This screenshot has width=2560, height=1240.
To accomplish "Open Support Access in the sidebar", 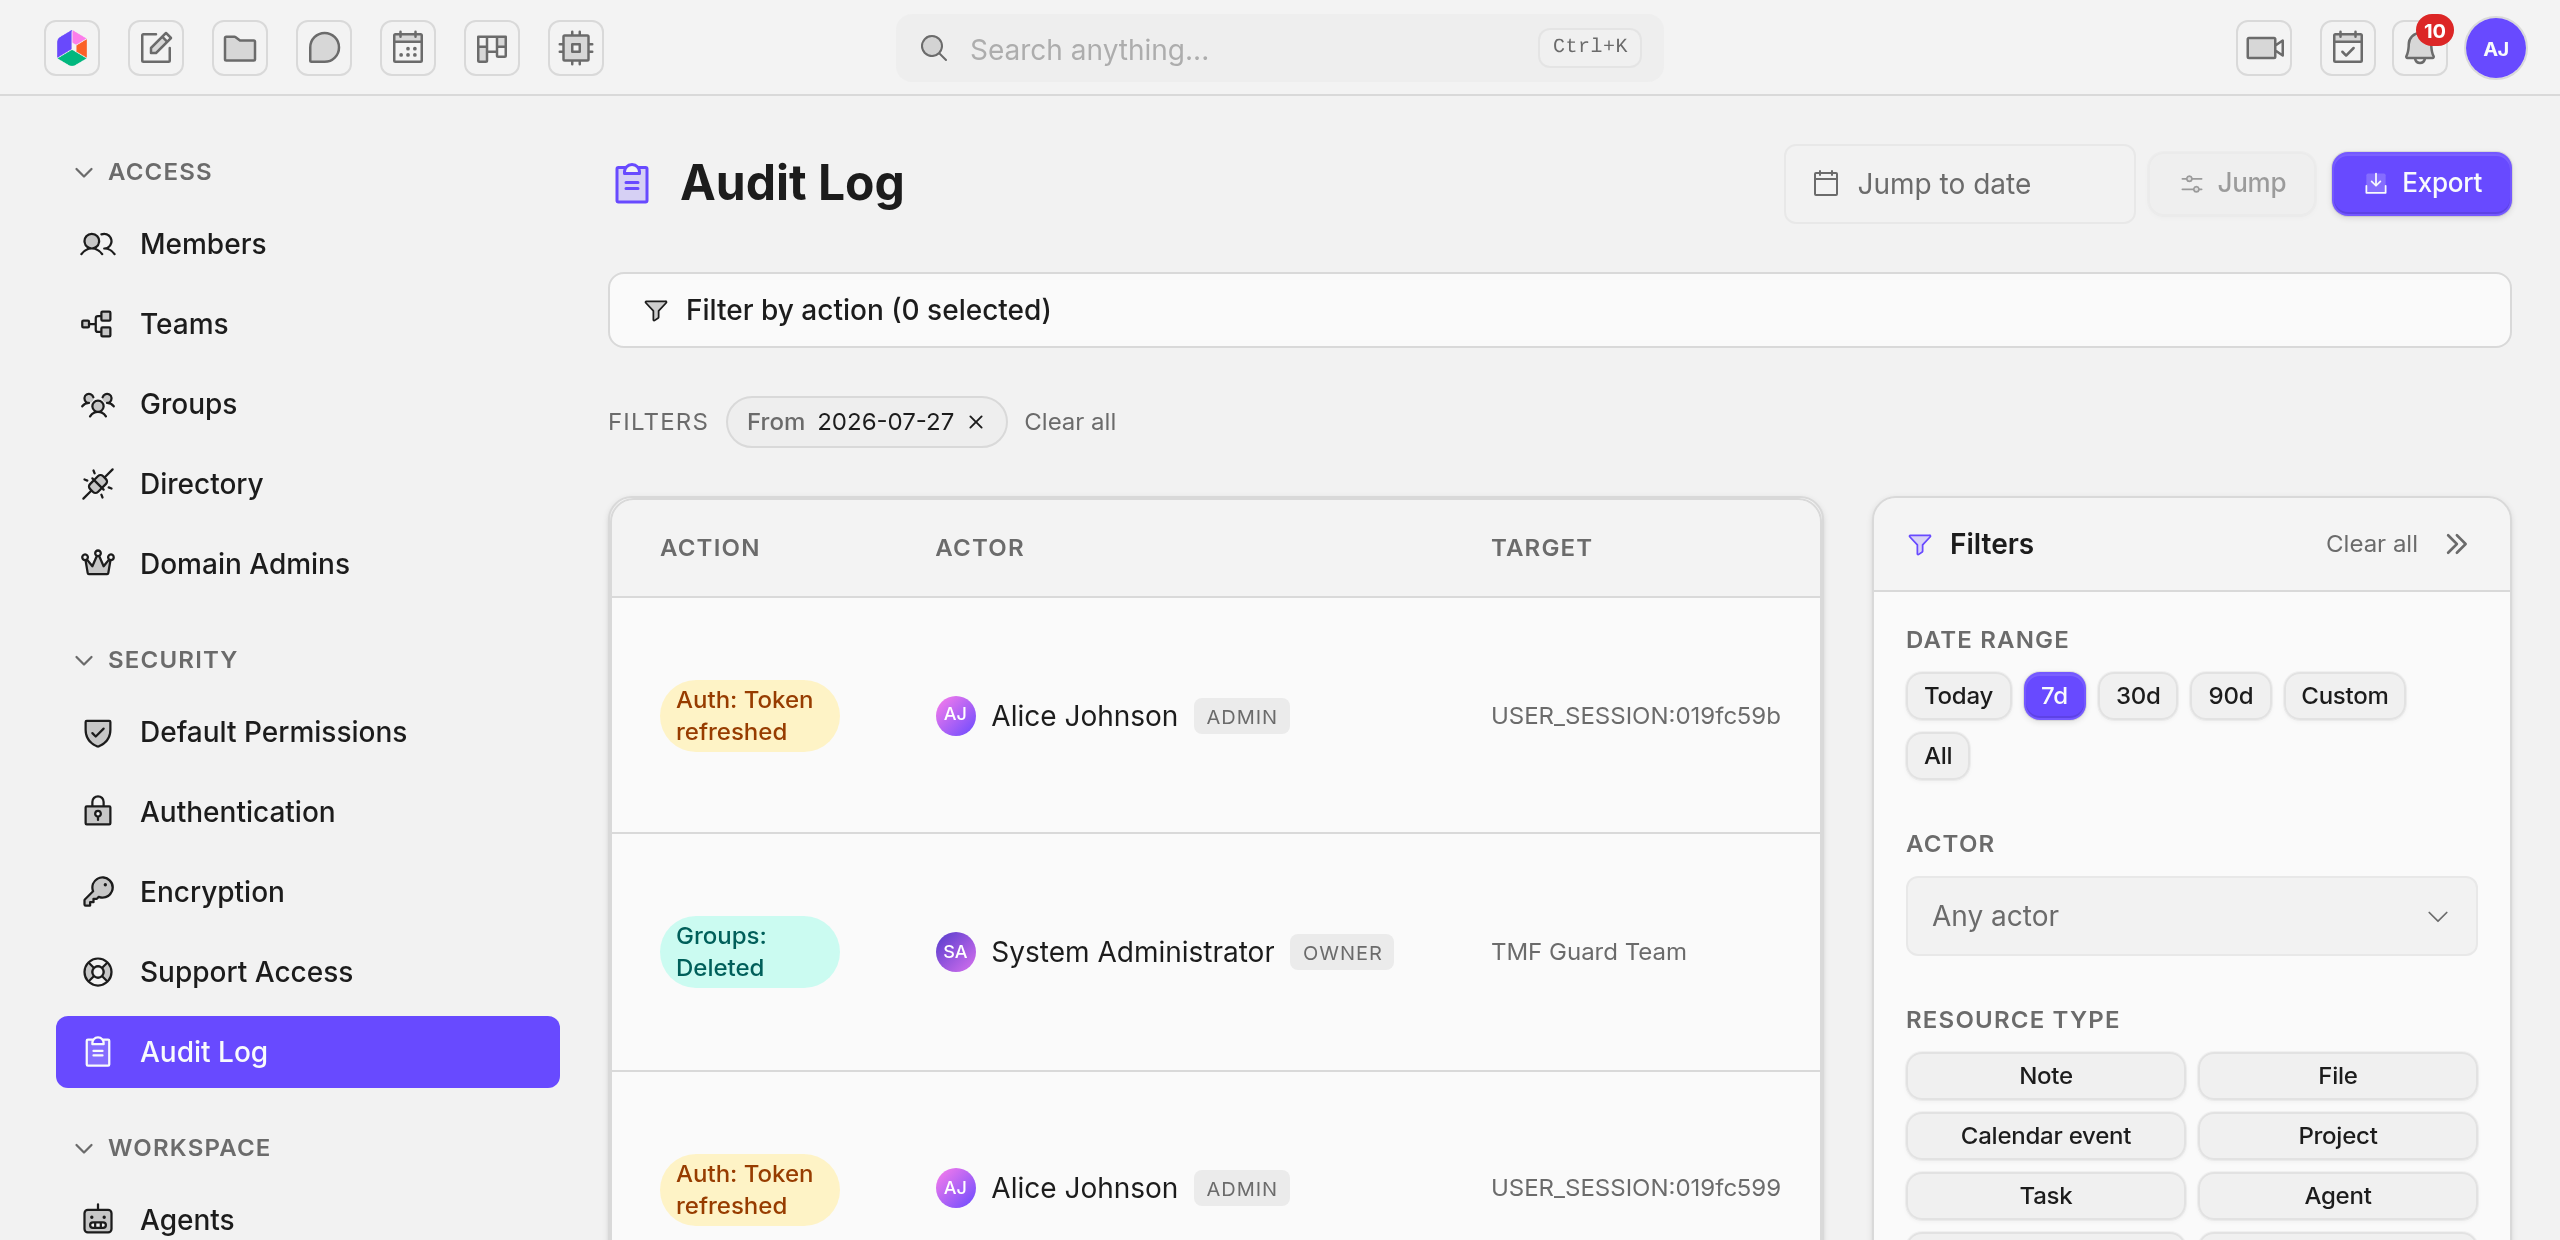I will [308, 972].
